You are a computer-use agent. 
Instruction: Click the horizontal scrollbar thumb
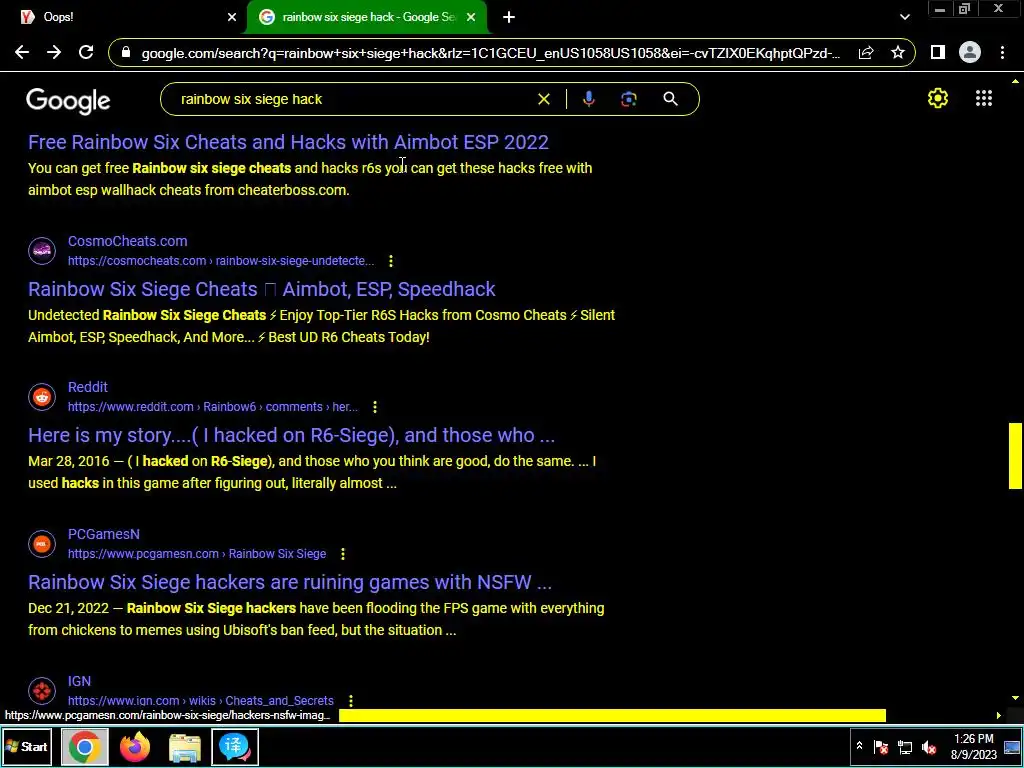click(612, 716)
